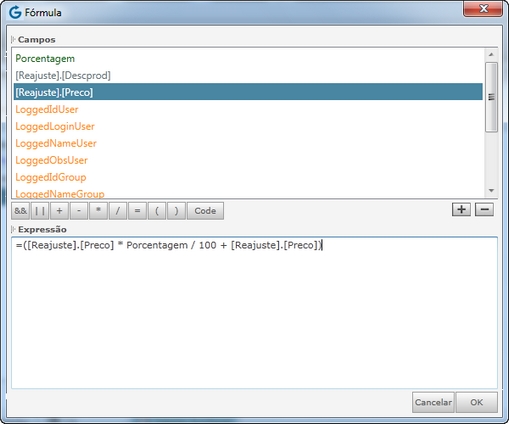Insert the multiplication asterisk operator

98,211
